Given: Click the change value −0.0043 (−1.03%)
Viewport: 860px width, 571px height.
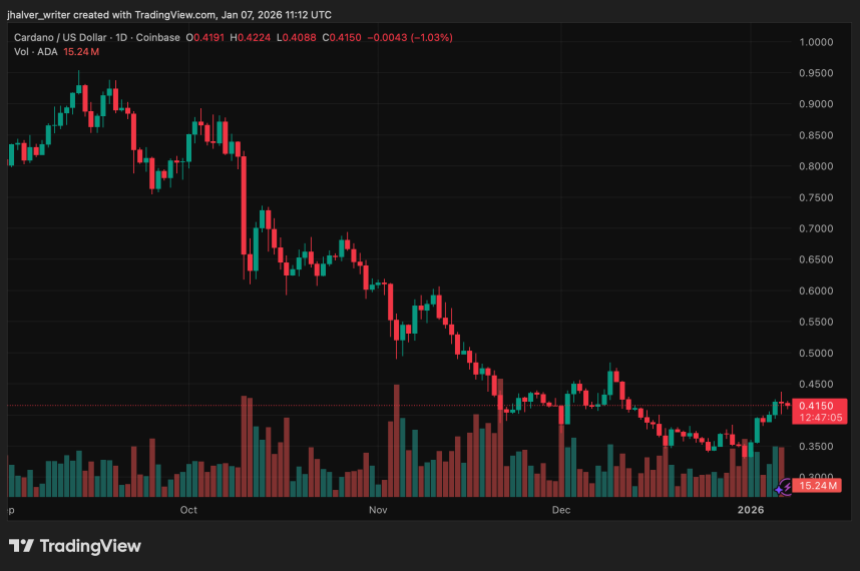Looking at the screenshot, I should tap(410, 37).
